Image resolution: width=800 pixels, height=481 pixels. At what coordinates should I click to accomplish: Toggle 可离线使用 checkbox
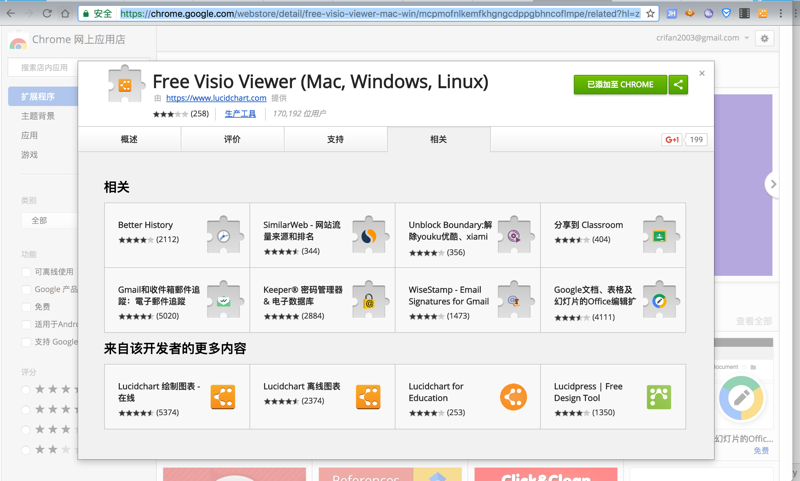tap(26, 272)
